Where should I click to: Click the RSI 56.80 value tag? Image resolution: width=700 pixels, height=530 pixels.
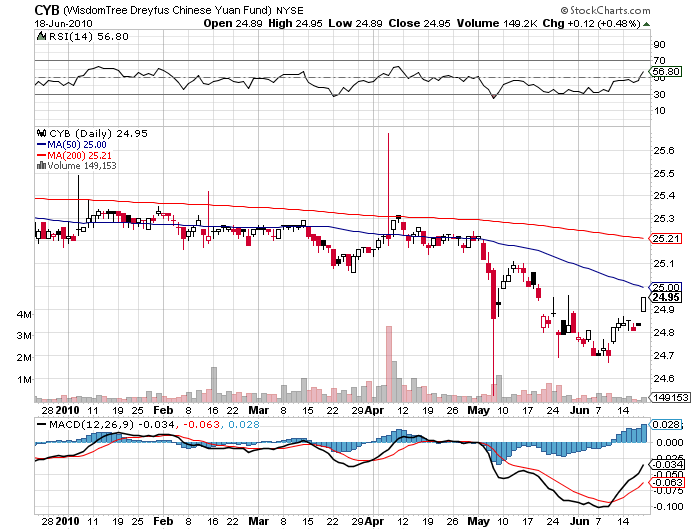(x=666, y=71)
